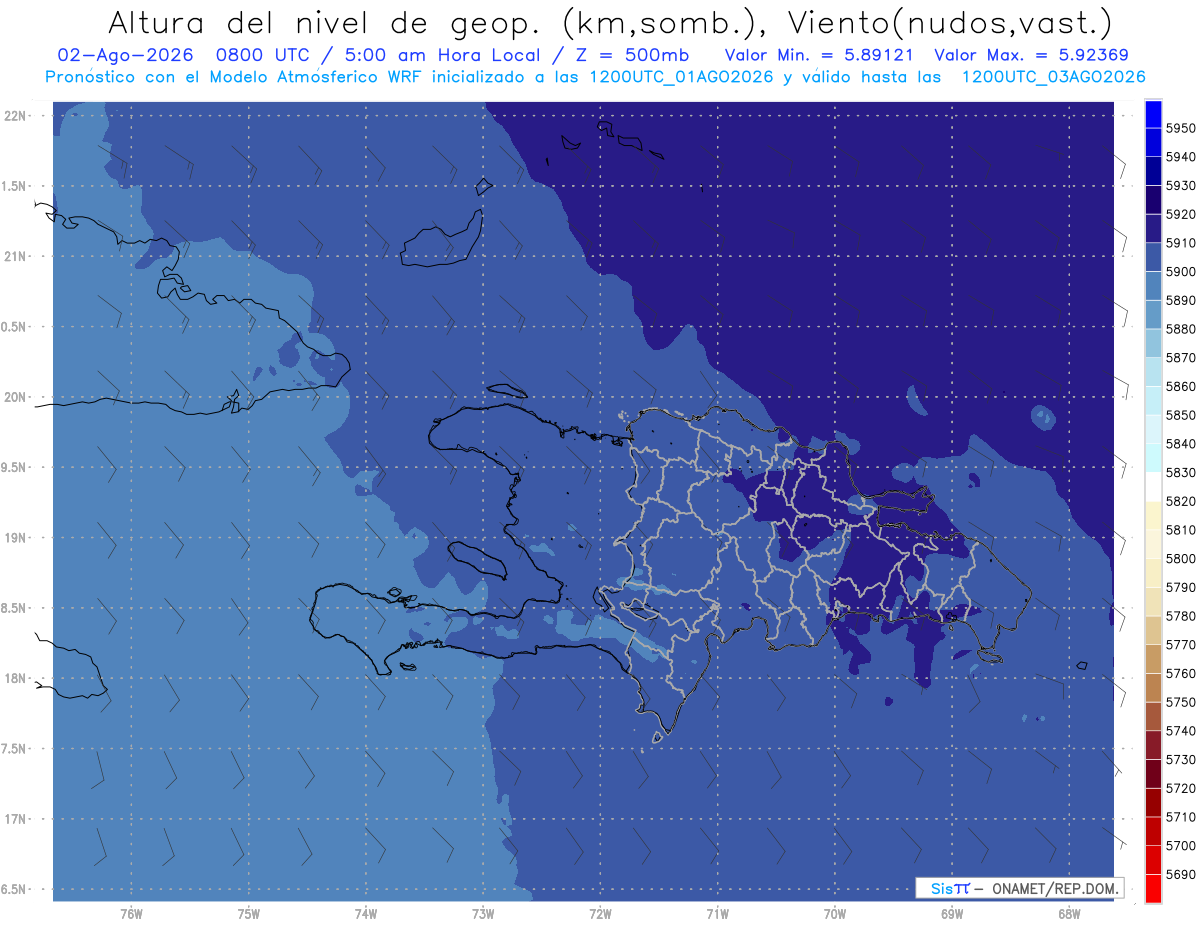The height and width of the screenshot is (927, 1200).
Task: Click the color bar value '5890'
Action: (x=1180, y=300)
